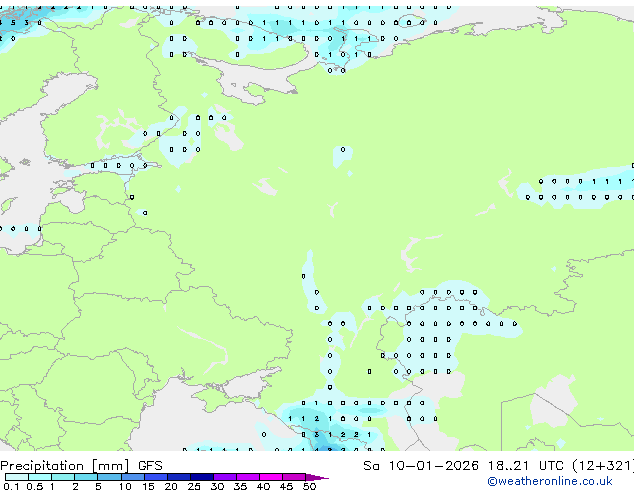Click the 30–35 mm purple legend swatch
This screenshot has height=490, width=634.
coord(225,477)
